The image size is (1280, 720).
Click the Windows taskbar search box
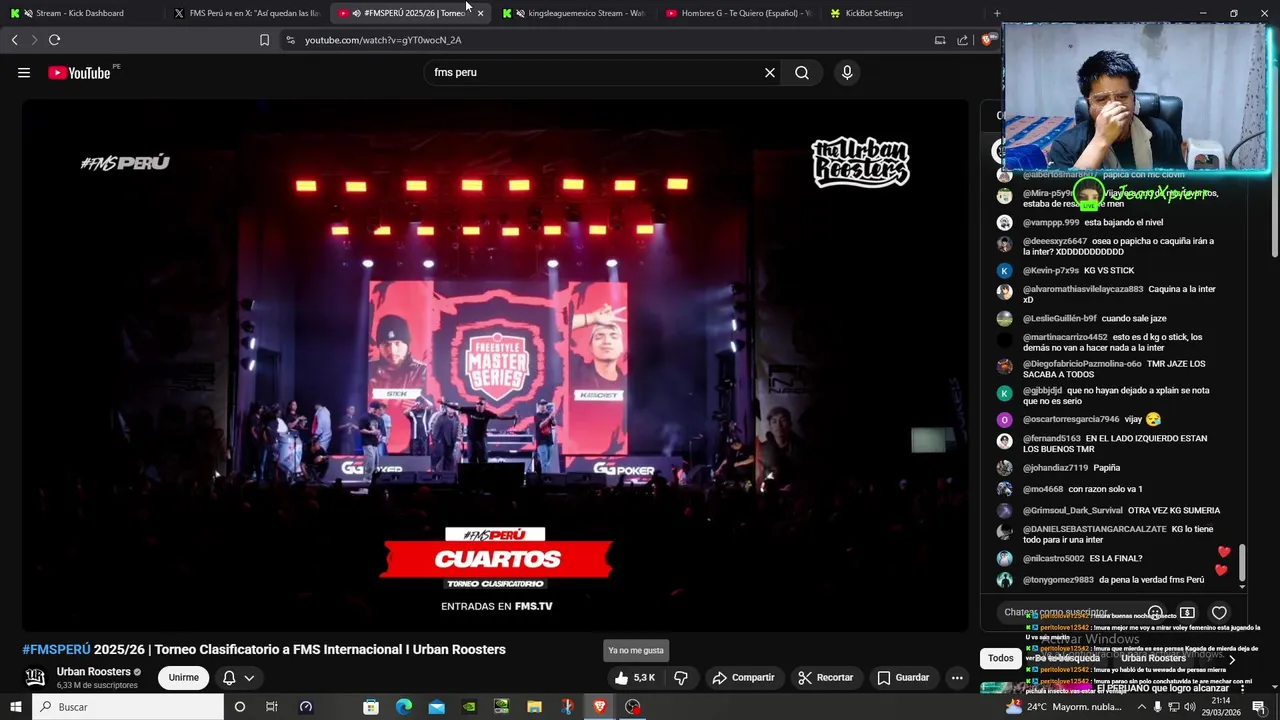127,707
